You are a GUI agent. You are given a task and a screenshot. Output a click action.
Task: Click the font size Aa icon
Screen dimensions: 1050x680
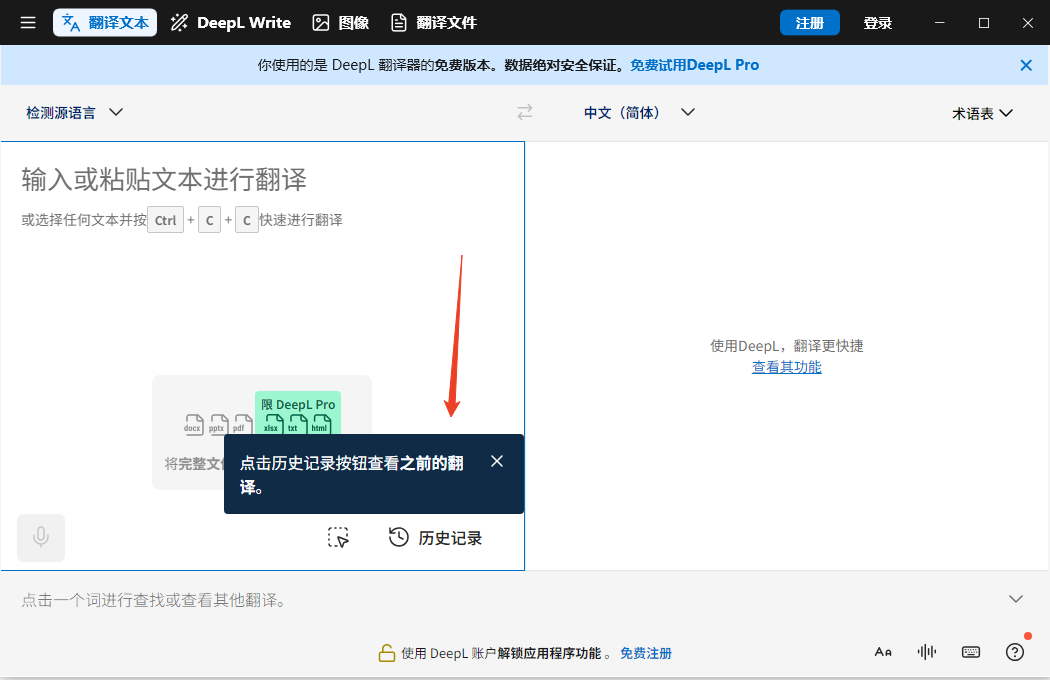tap(883, 652)
